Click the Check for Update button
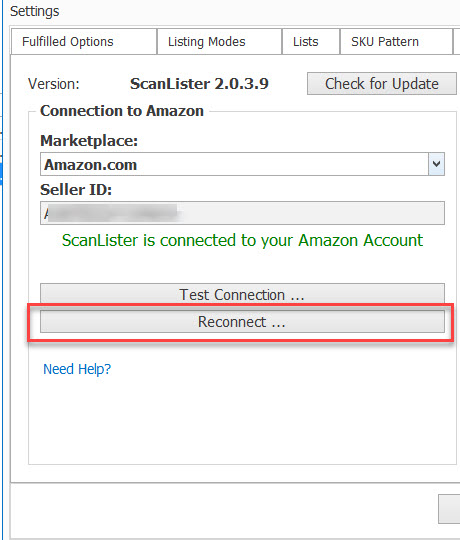This screenshot has height=540, width=460. (382, 83)
